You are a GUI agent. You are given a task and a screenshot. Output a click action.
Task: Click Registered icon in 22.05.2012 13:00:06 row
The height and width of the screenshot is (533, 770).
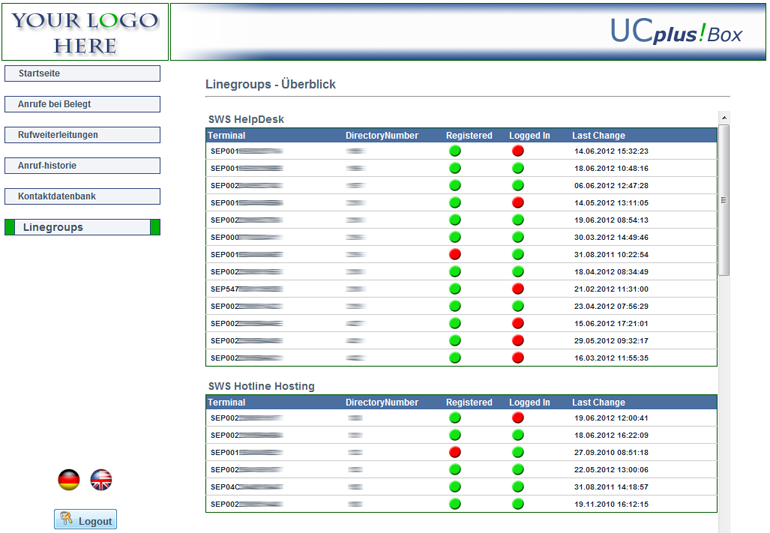455,469
